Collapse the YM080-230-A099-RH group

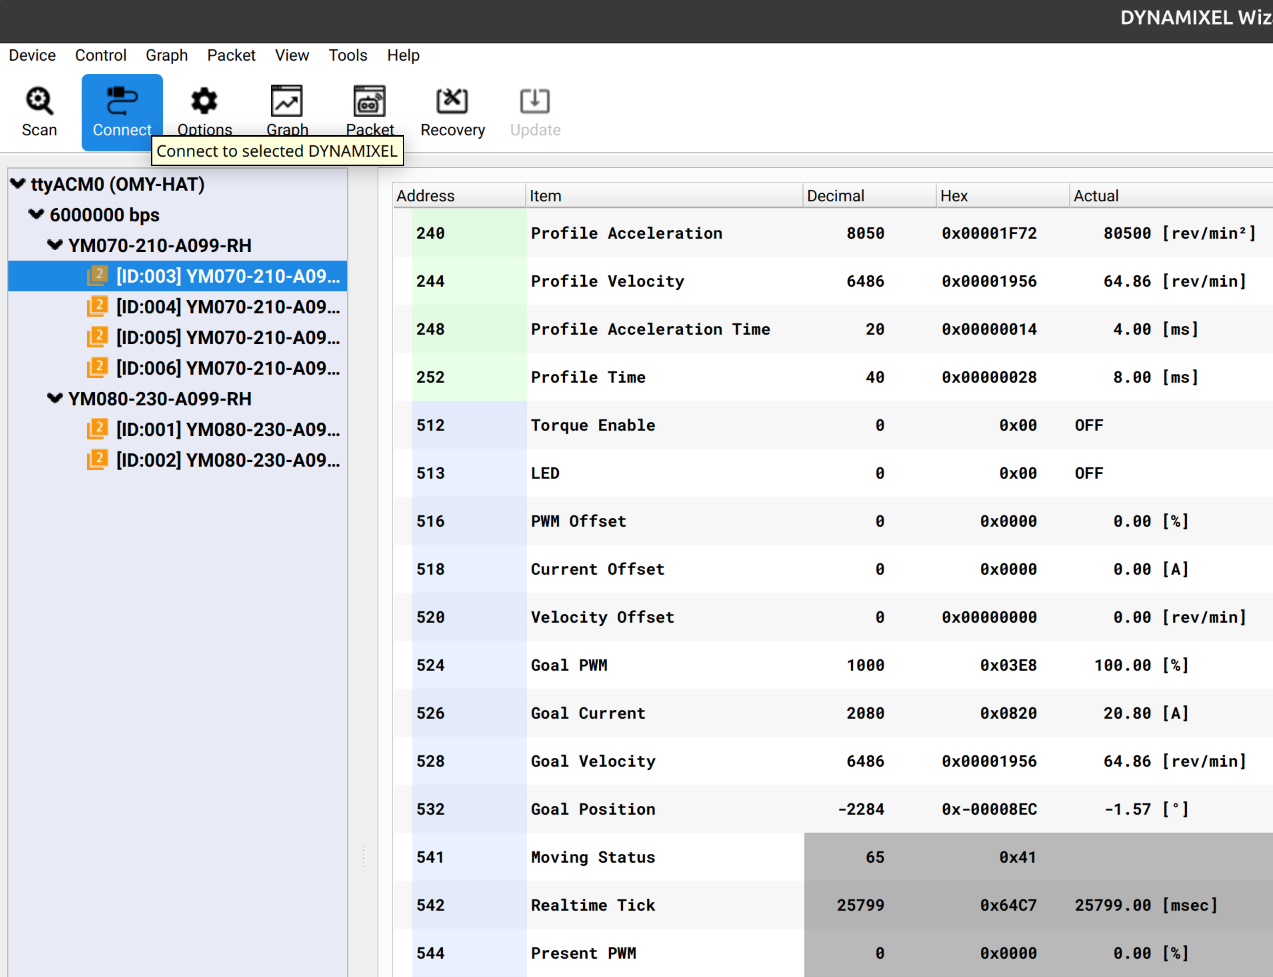55,399
